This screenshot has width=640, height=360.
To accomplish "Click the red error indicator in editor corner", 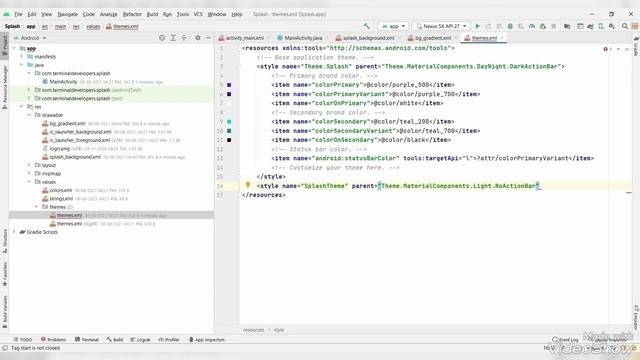I will tap(607, 49).
